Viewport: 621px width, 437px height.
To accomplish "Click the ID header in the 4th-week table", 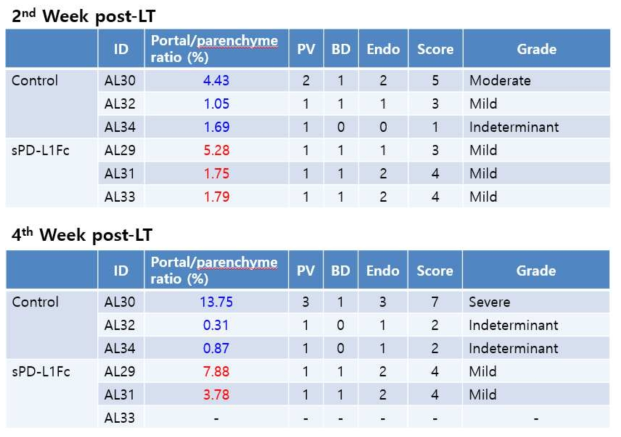I will pyautogui.click(x=119, y=271).
